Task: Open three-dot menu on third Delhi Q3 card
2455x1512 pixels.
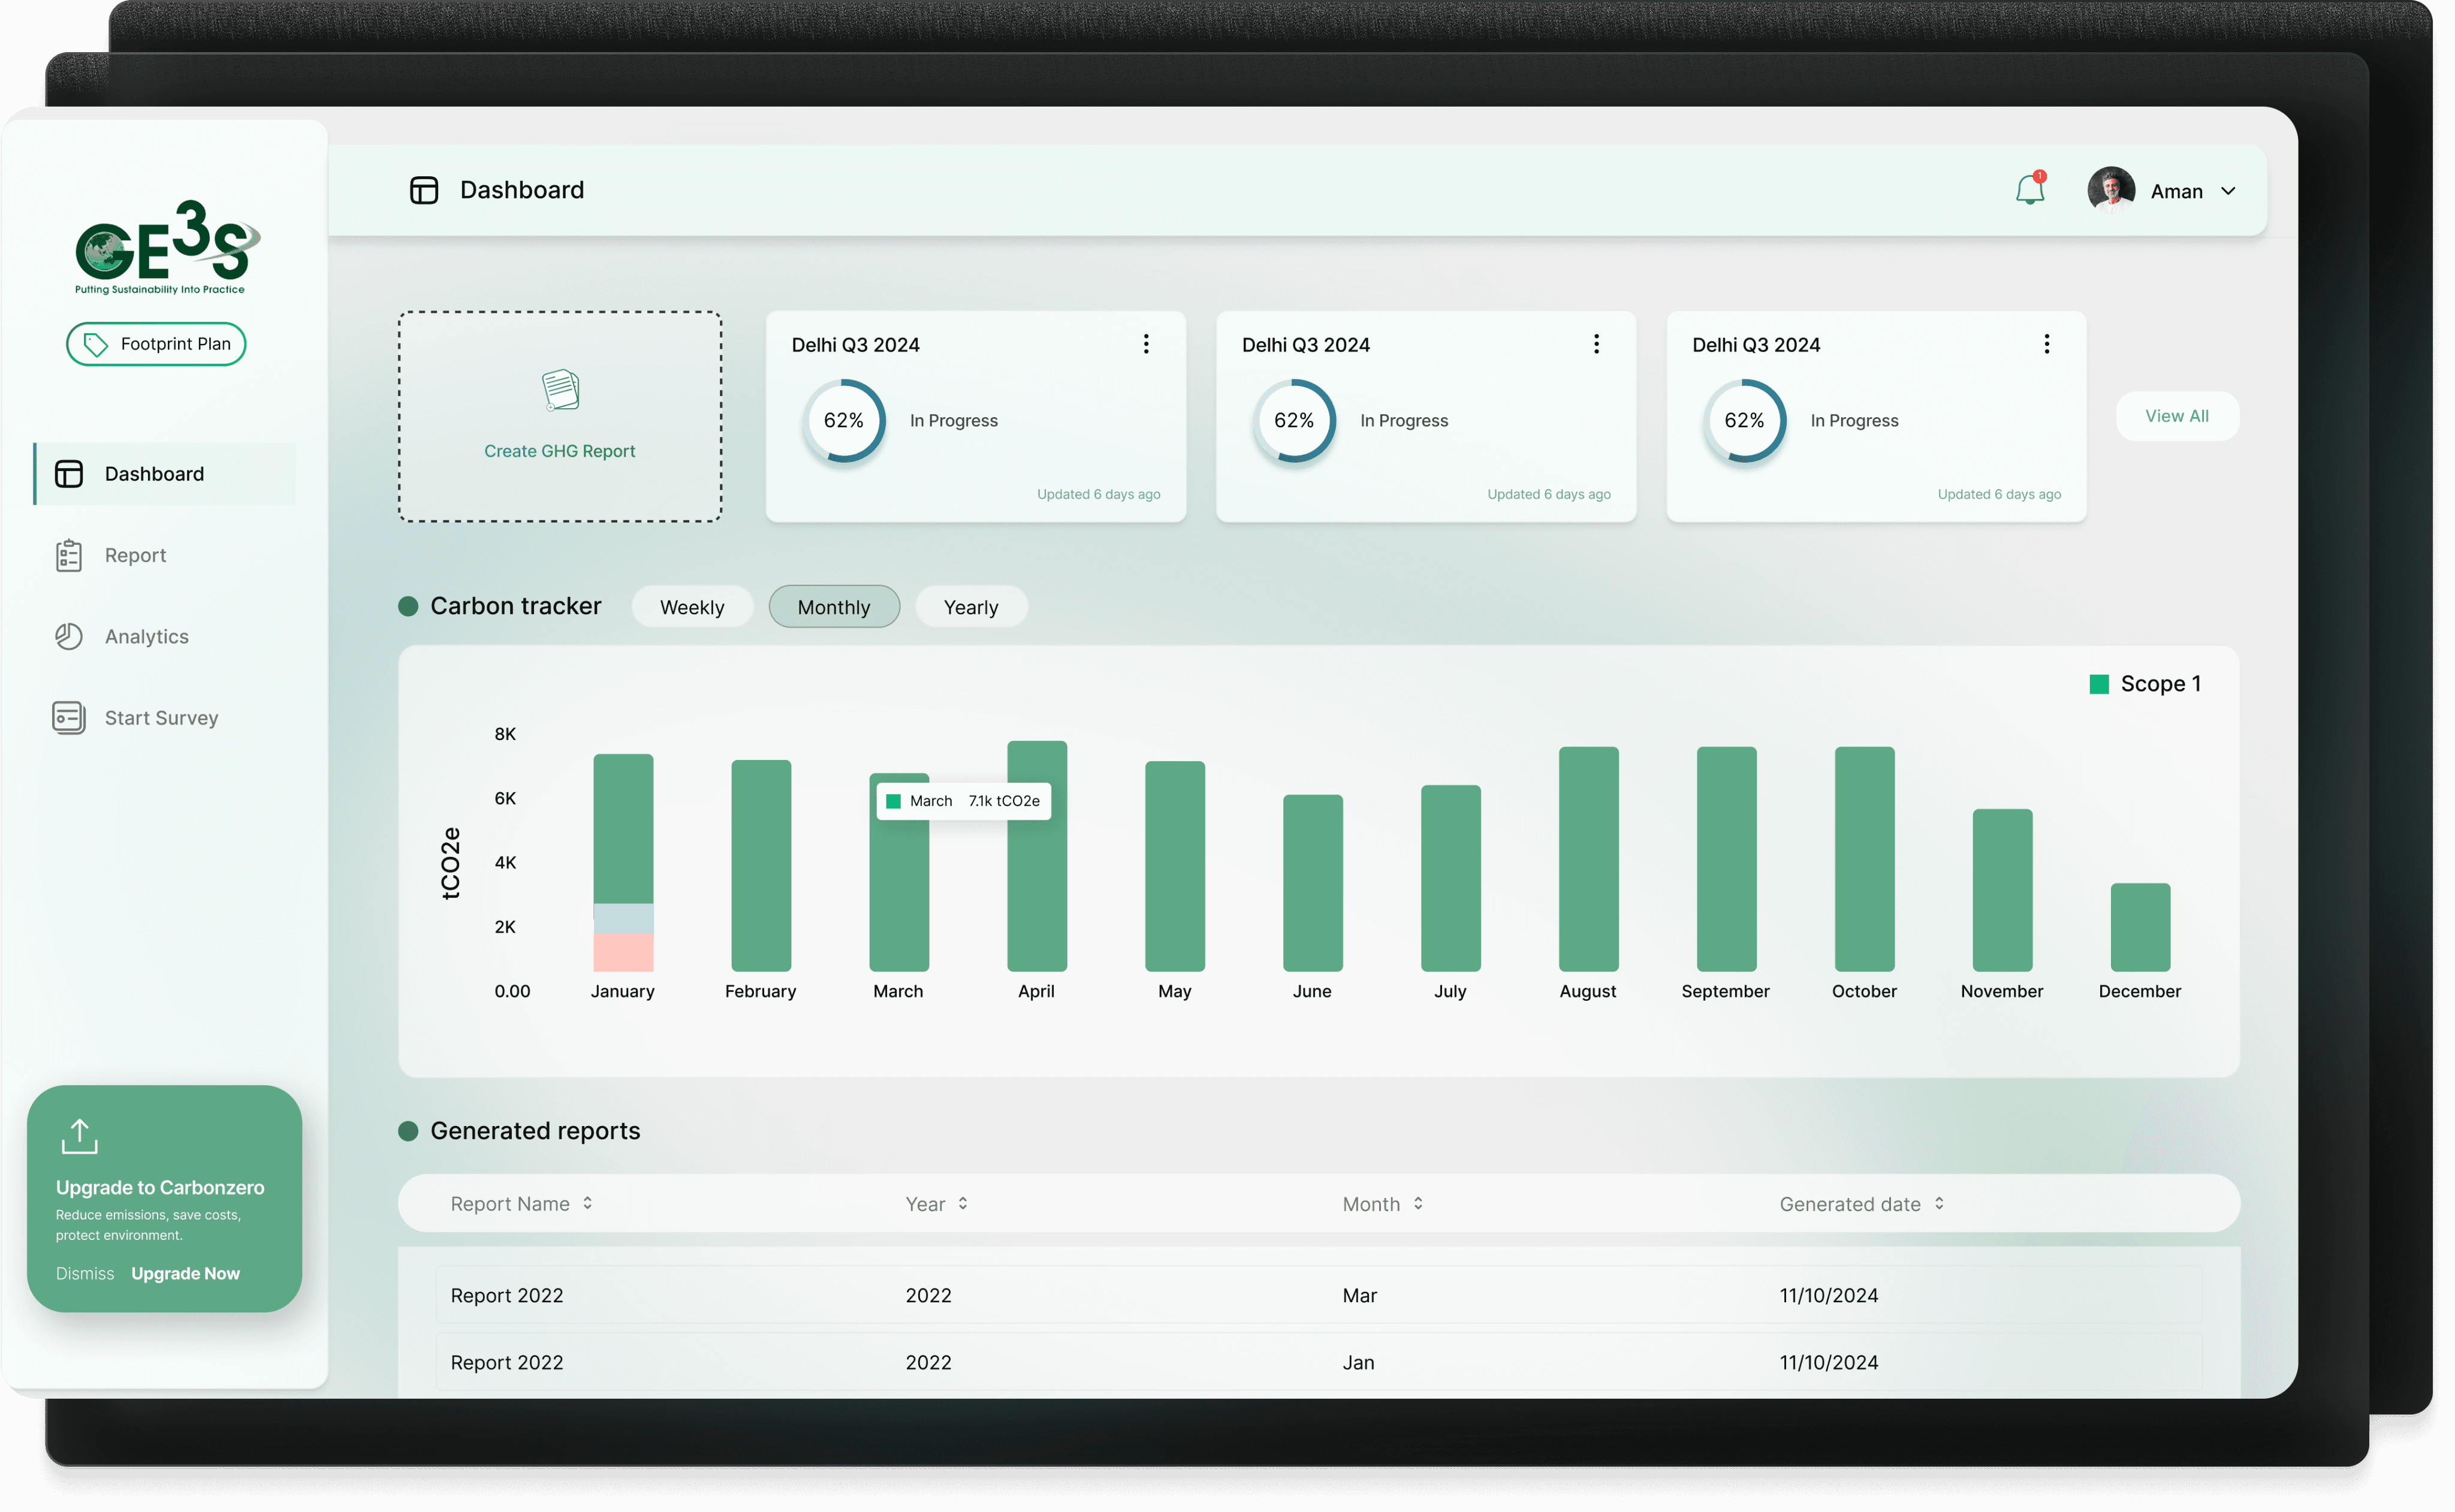Action: click(x=2047, y=344)
